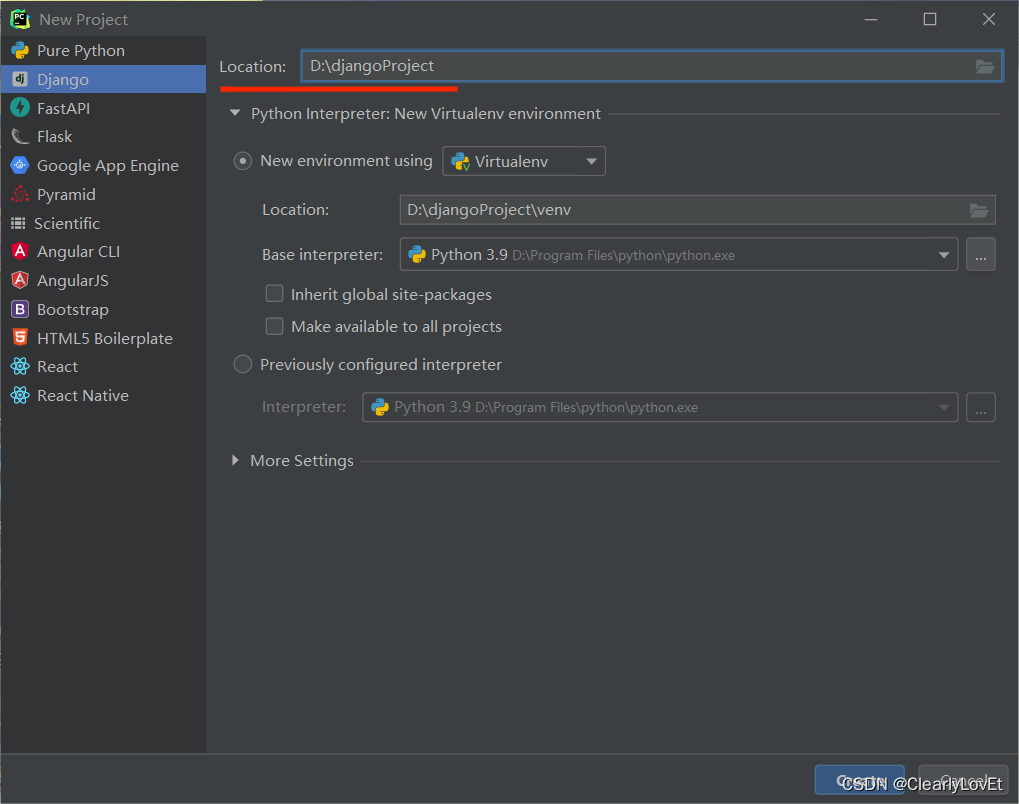Click the Cancel button
The image size is (1019, 804).
click(963, 780)
